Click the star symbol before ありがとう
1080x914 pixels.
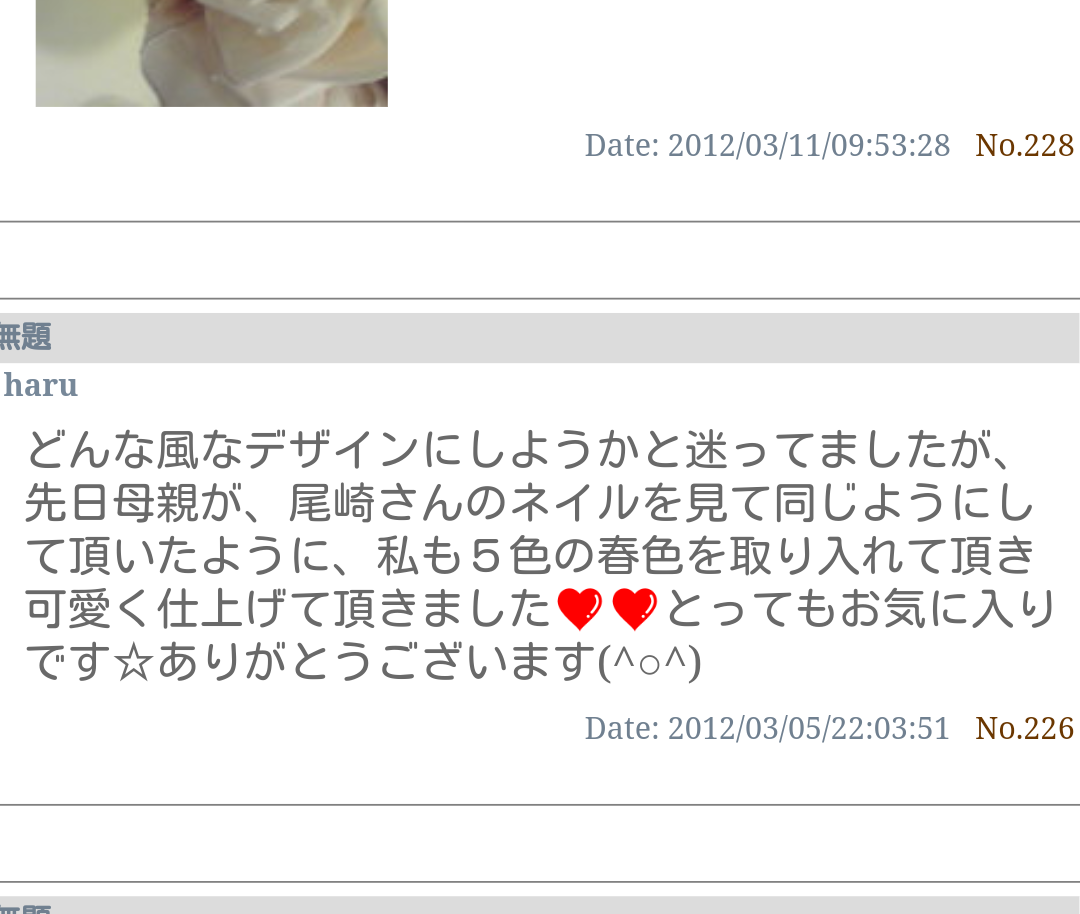click(134, 665)
